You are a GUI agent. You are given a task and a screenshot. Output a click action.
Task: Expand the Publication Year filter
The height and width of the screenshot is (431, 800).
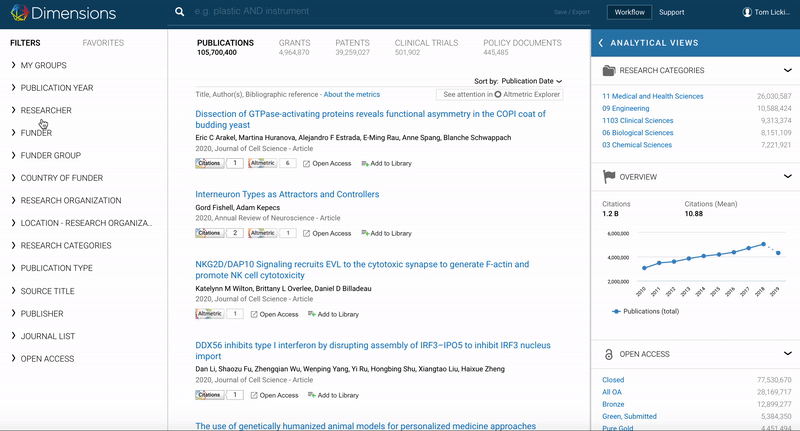click(x=57, y=88)
